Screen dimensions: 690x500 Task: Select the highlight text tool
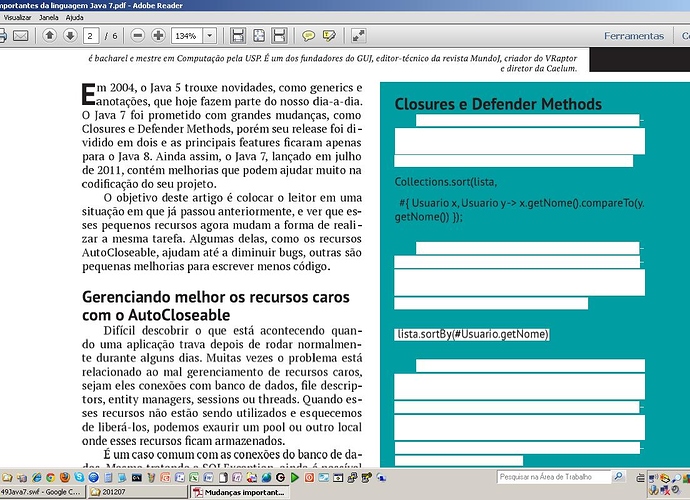coord(329,36)
